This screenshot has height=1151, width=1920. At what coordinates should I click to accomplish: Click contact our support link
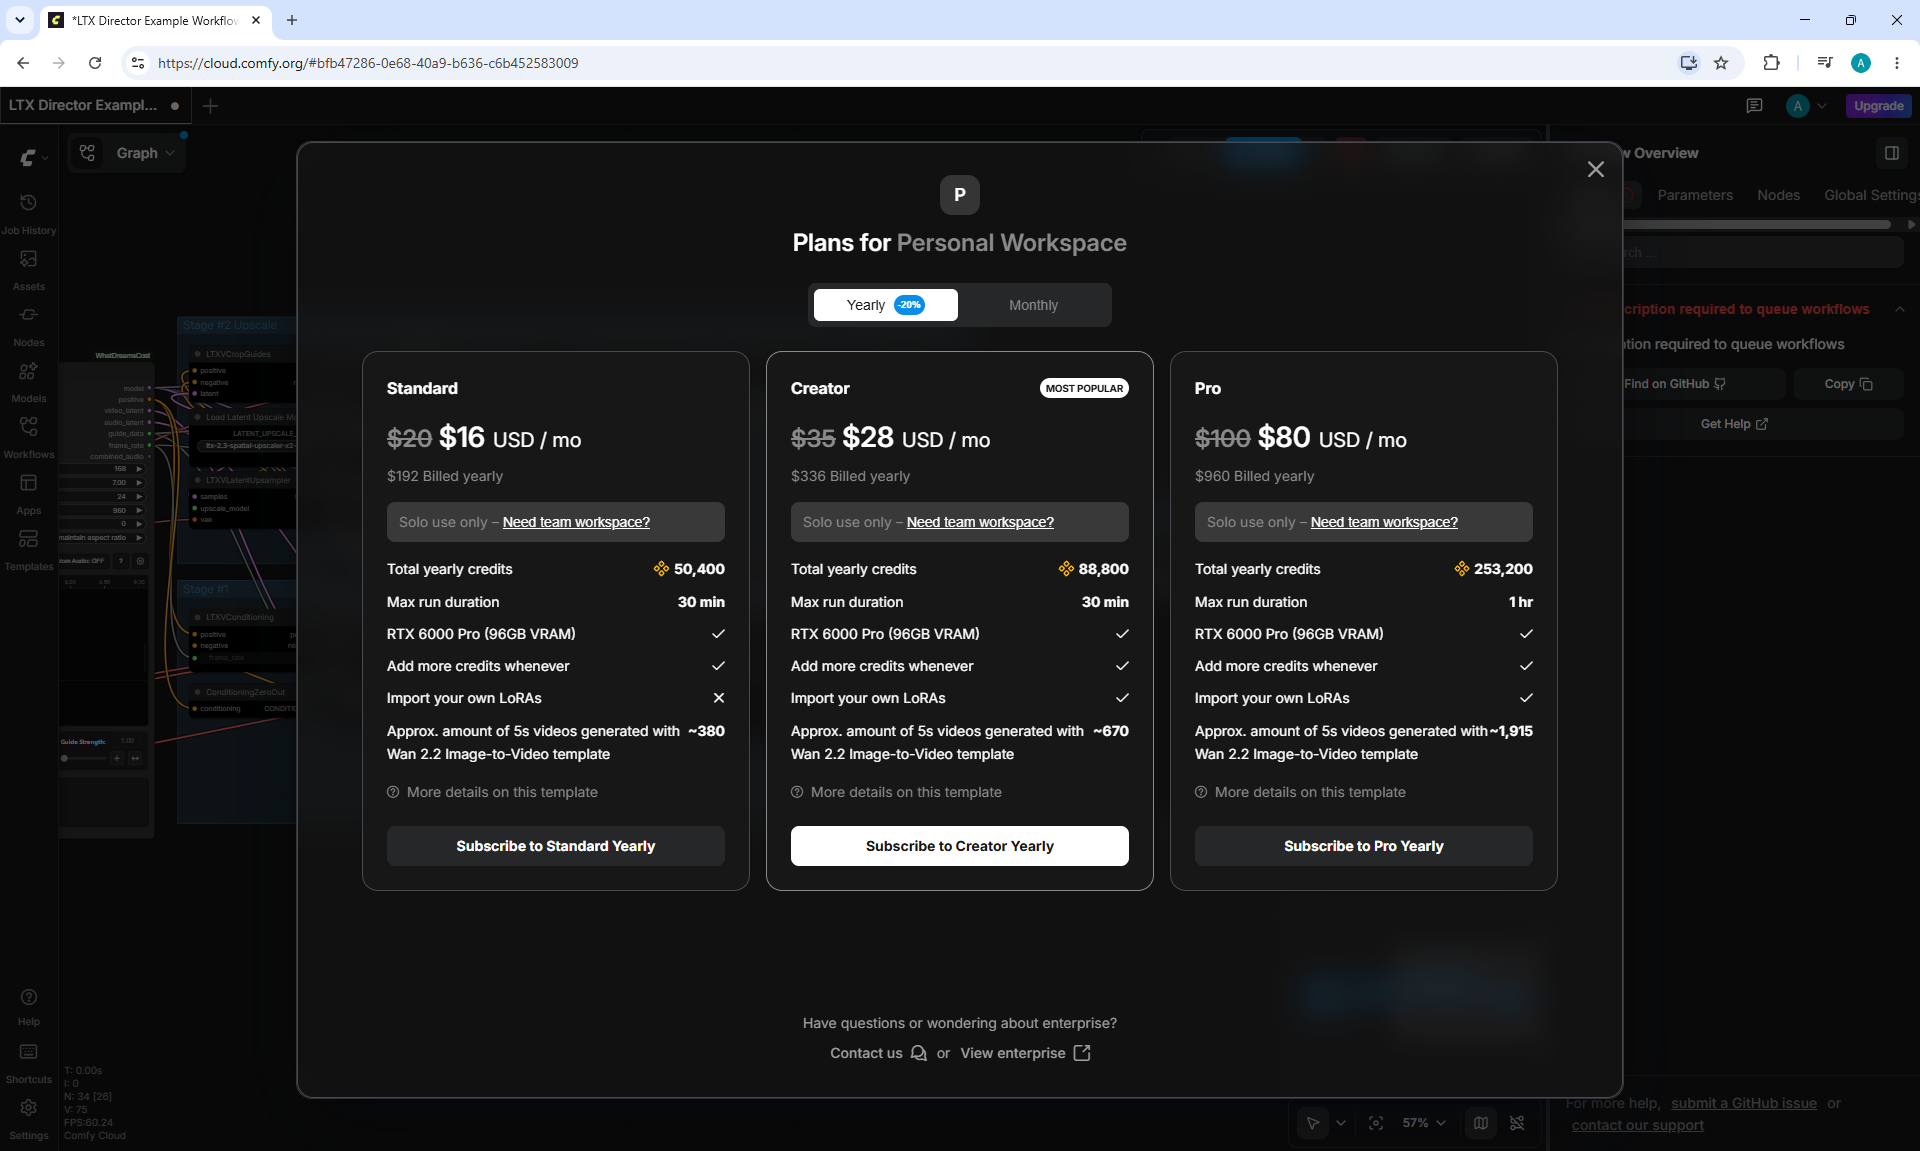(x=1637, y=1125)
